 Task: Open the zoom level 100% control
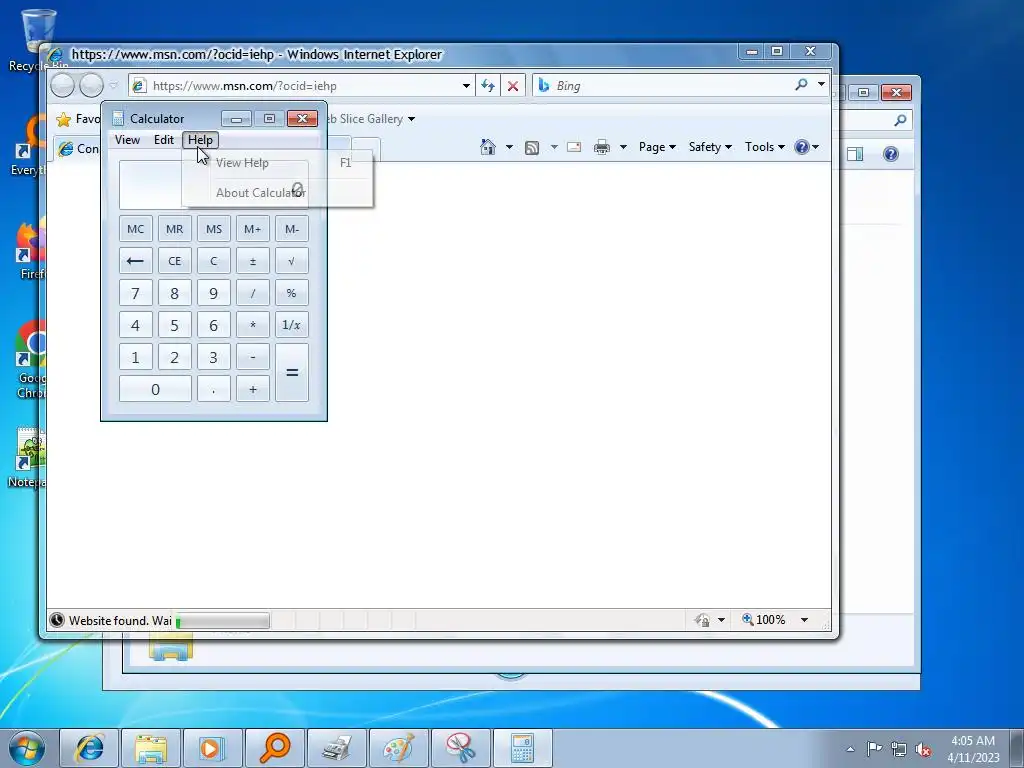tap(775, 620)
